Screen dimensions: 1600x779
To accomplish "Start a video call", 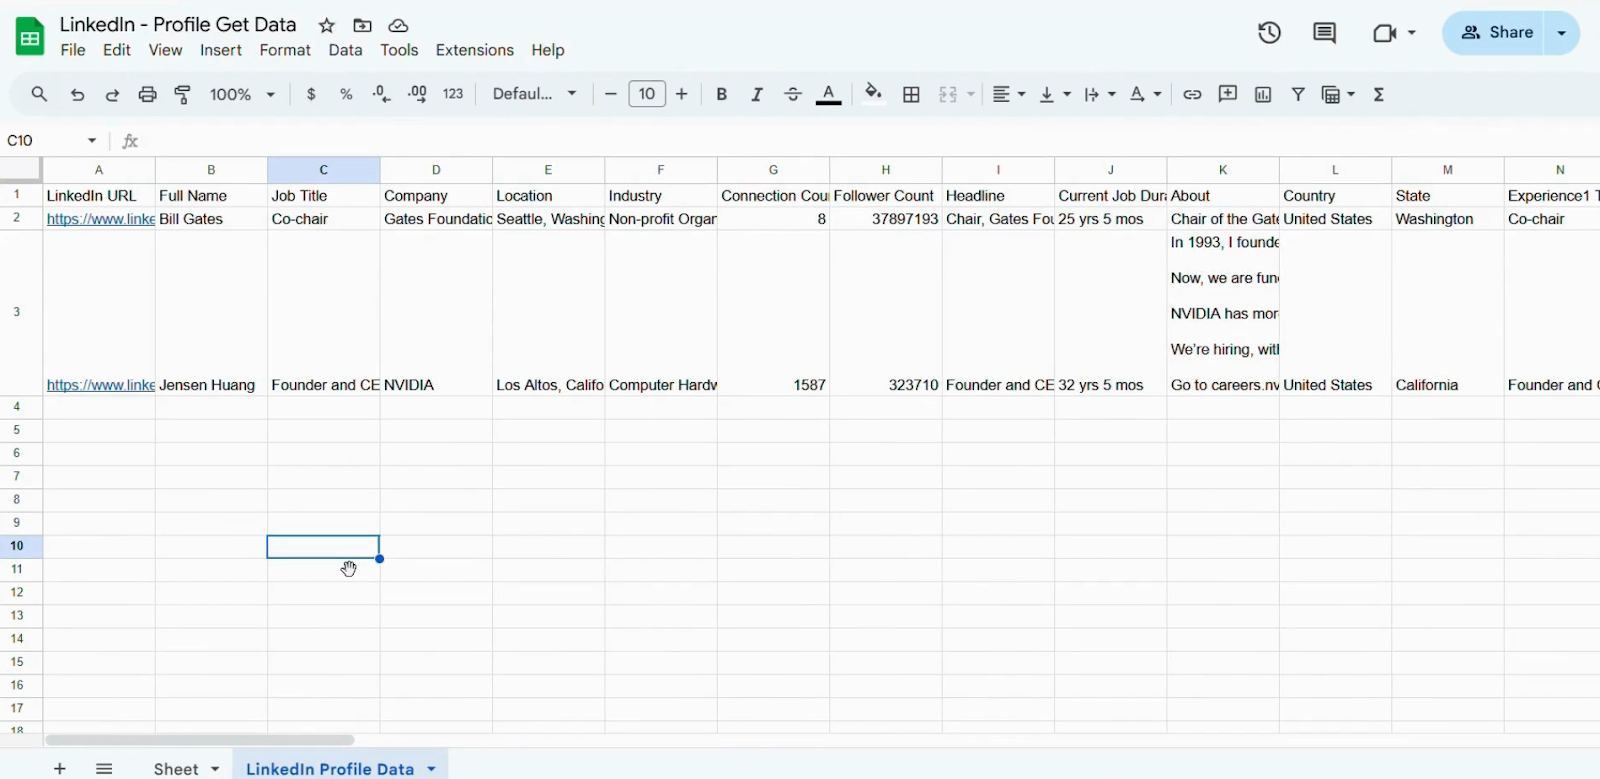I will (1384, 33).
